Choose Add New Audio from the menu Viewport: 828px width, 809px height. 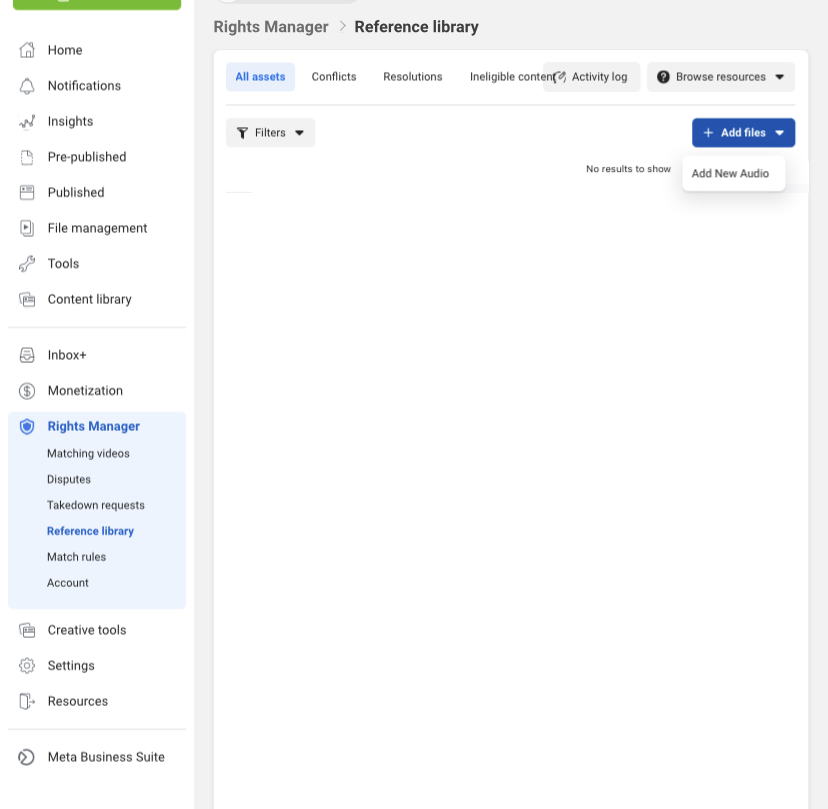[x=730, y=174]
